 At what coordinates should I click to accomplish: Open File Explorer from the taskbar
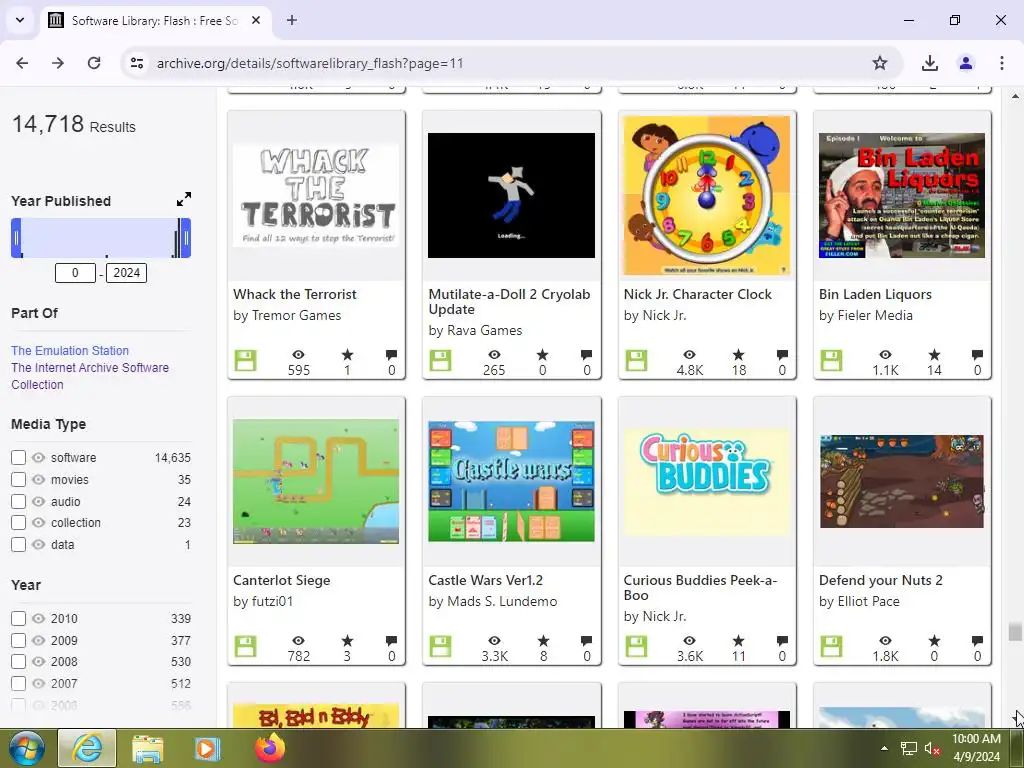(148, 748)
